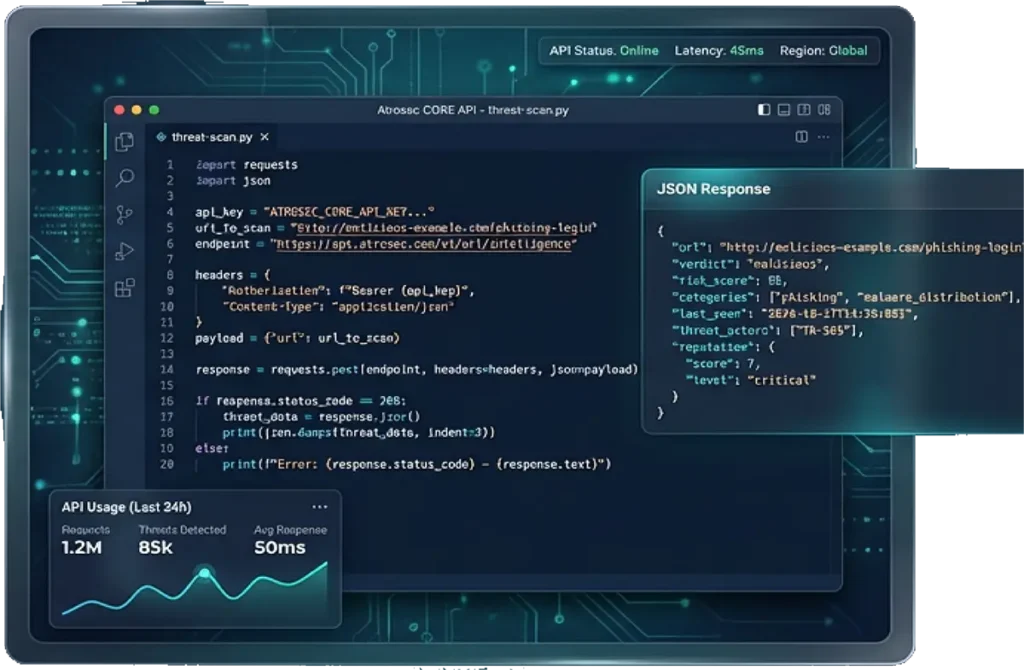The width and height of the screenshot is (1024, 670).
Task: Open the Extensions blocks icon
Action: click(x=125, y=289)
